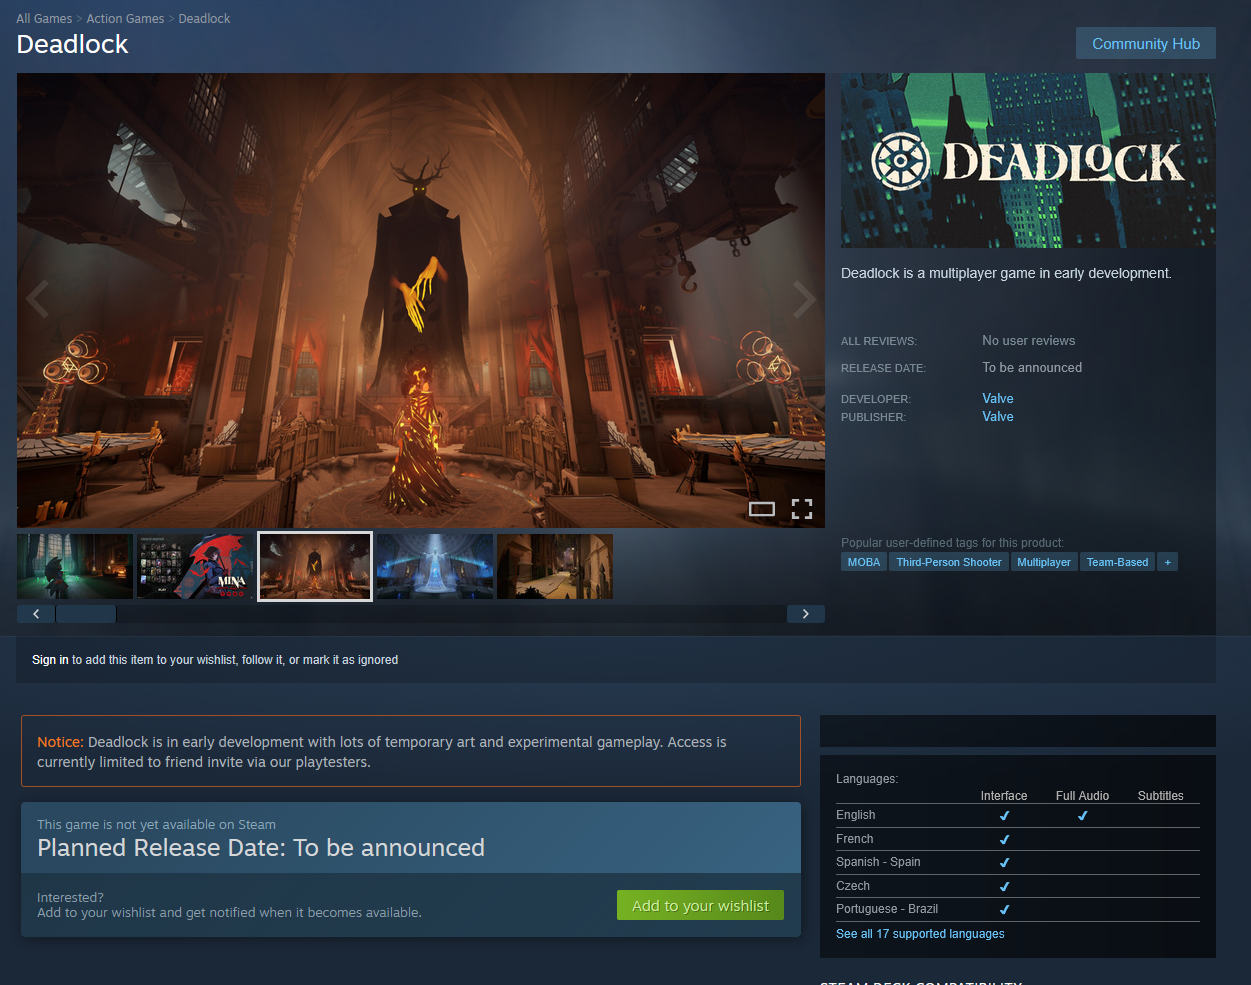Open the MOBA tag

[x=864, y=562]
